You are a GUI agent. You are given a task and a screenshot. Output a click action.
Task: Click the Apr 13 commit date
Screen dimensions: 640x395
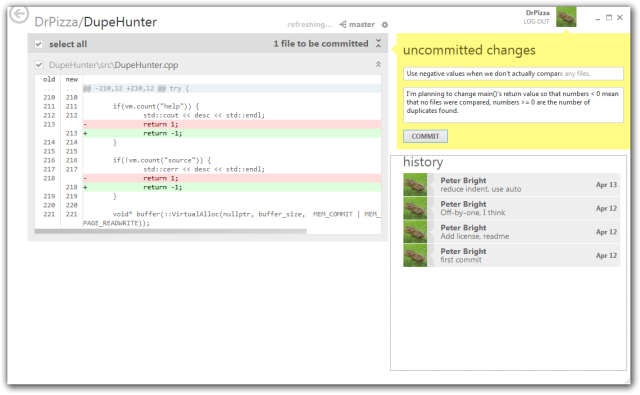click(x=606, y=185)
